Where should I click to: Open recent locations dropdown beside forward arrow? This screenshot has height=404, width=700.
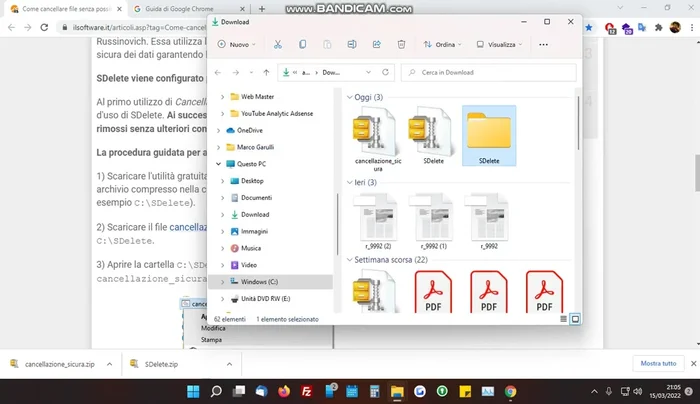coord(251,72)
